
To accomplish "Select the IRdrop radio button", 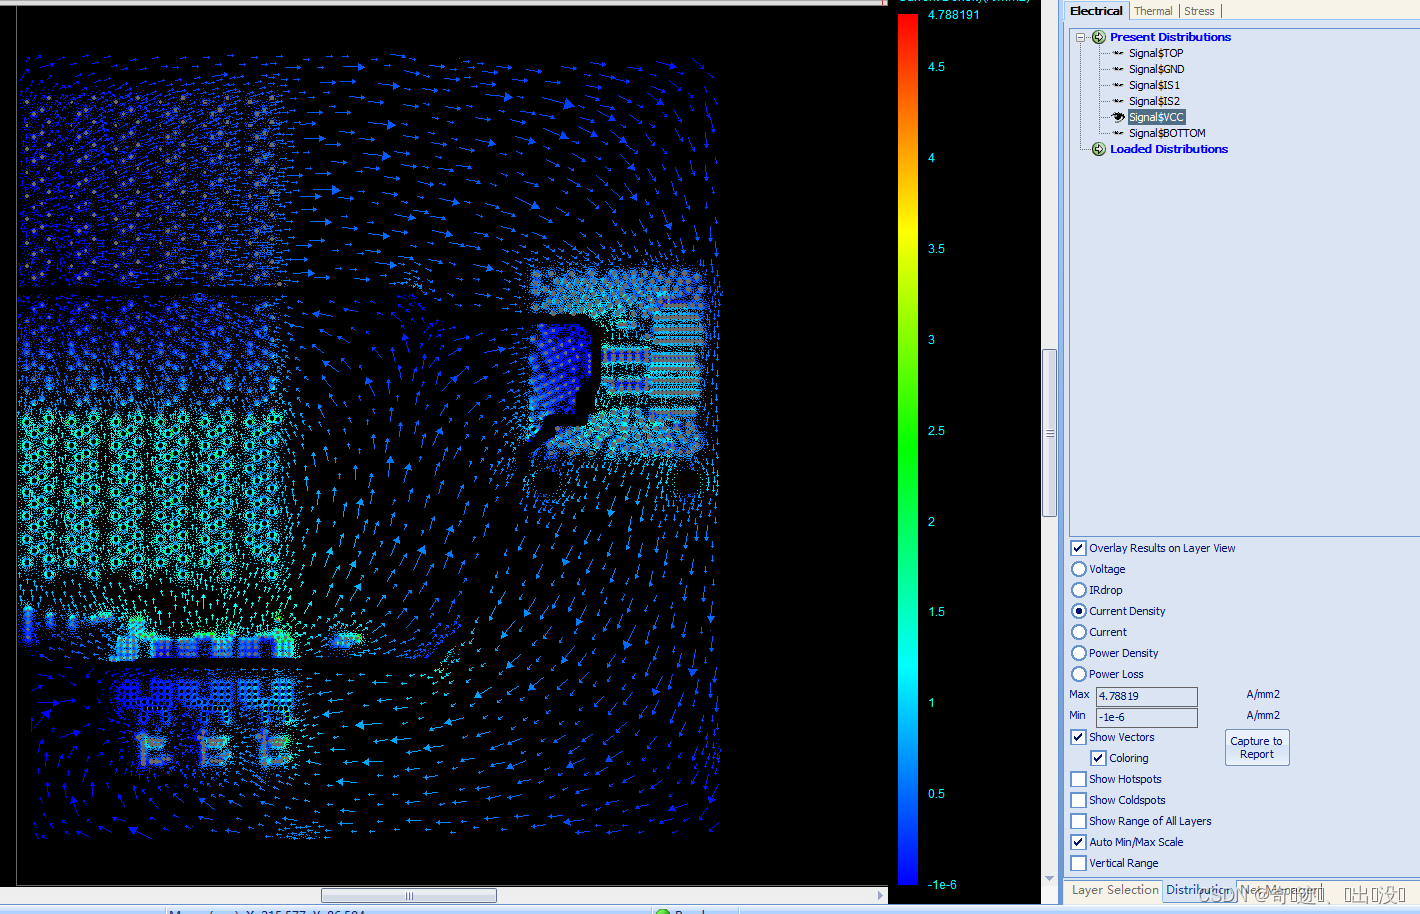I will pyautogui.click(x=1079, y=590).
